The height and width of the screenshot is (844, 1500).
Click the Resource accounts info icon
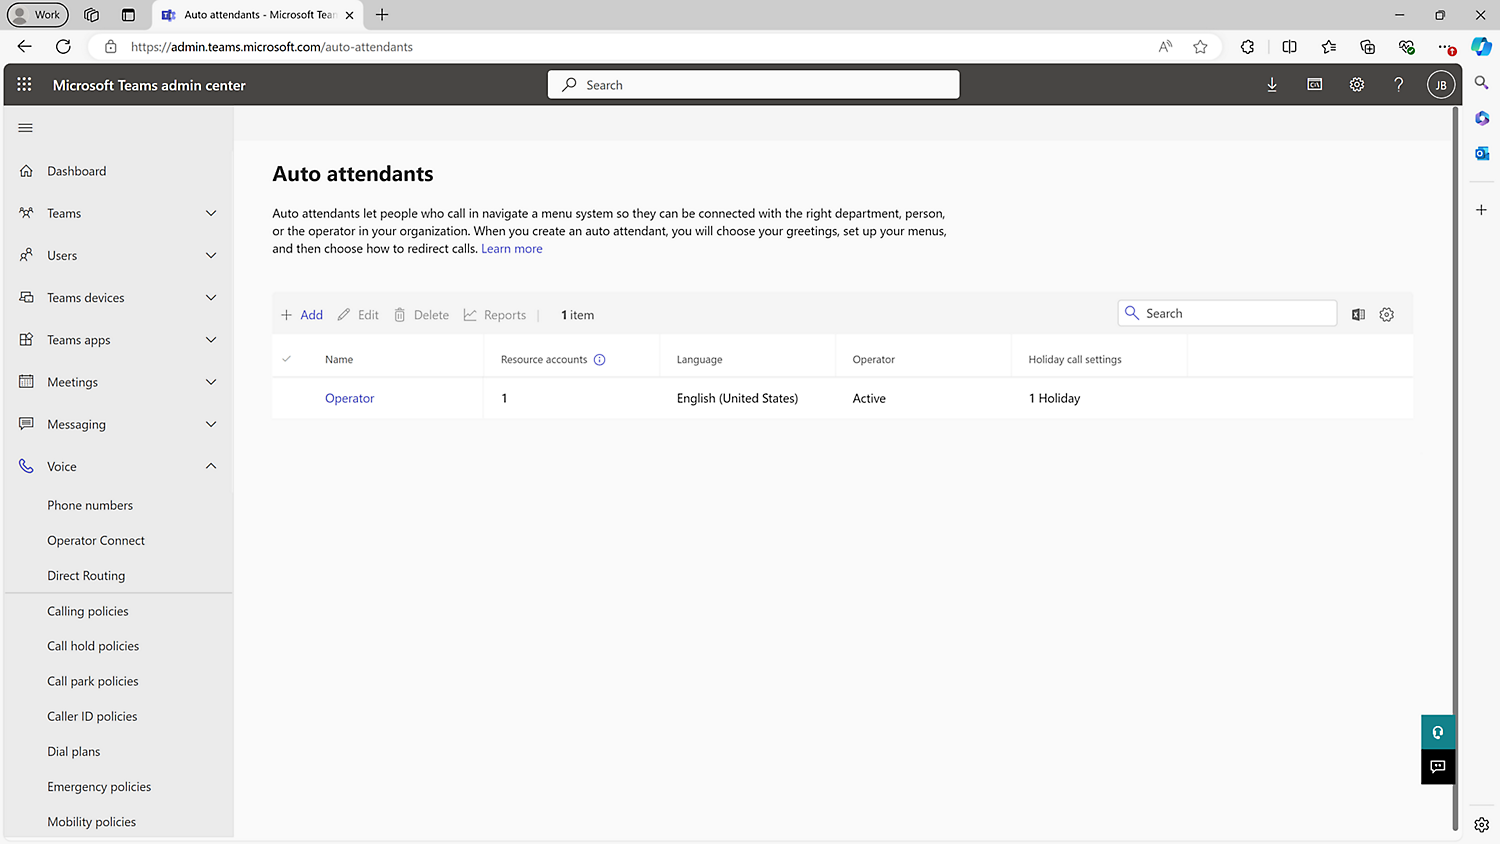coord(600,360)
